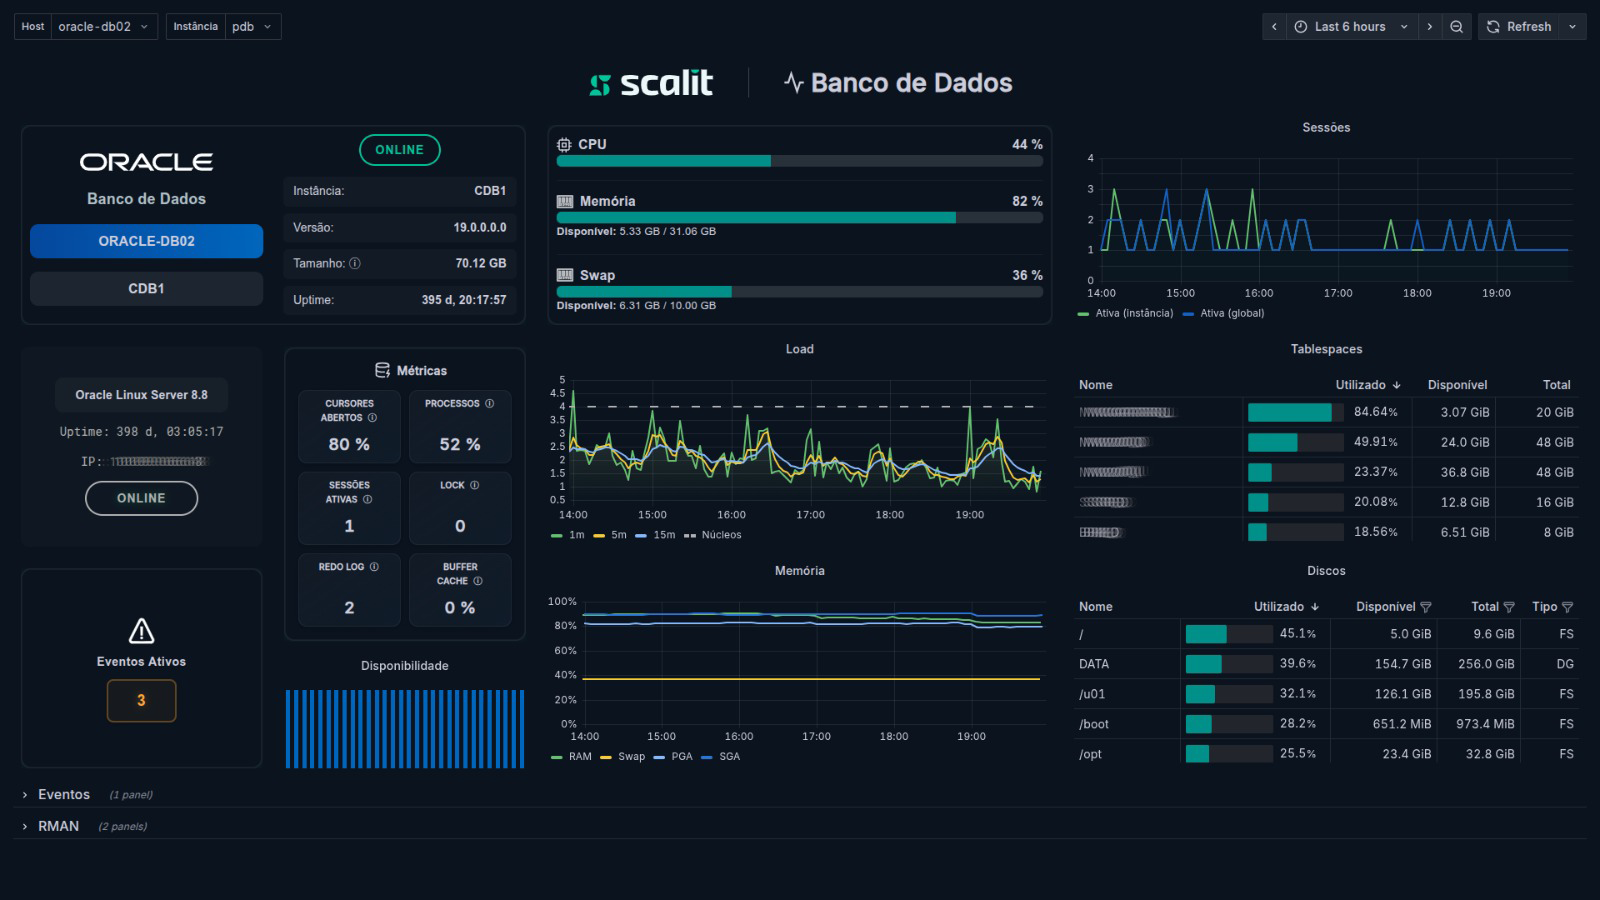The width and height of the screenshot is (1600, 900).
Task: Open the filter for the Tipo column
Action: pyautogui.click(x=1567, y=607)
